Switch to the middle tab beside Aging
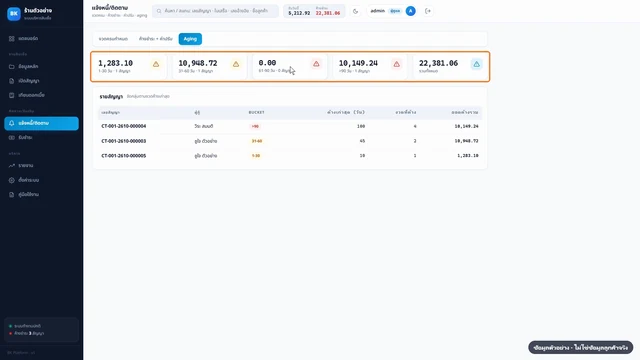The width and height of the screenshot is (640, 360). [156, 39]
